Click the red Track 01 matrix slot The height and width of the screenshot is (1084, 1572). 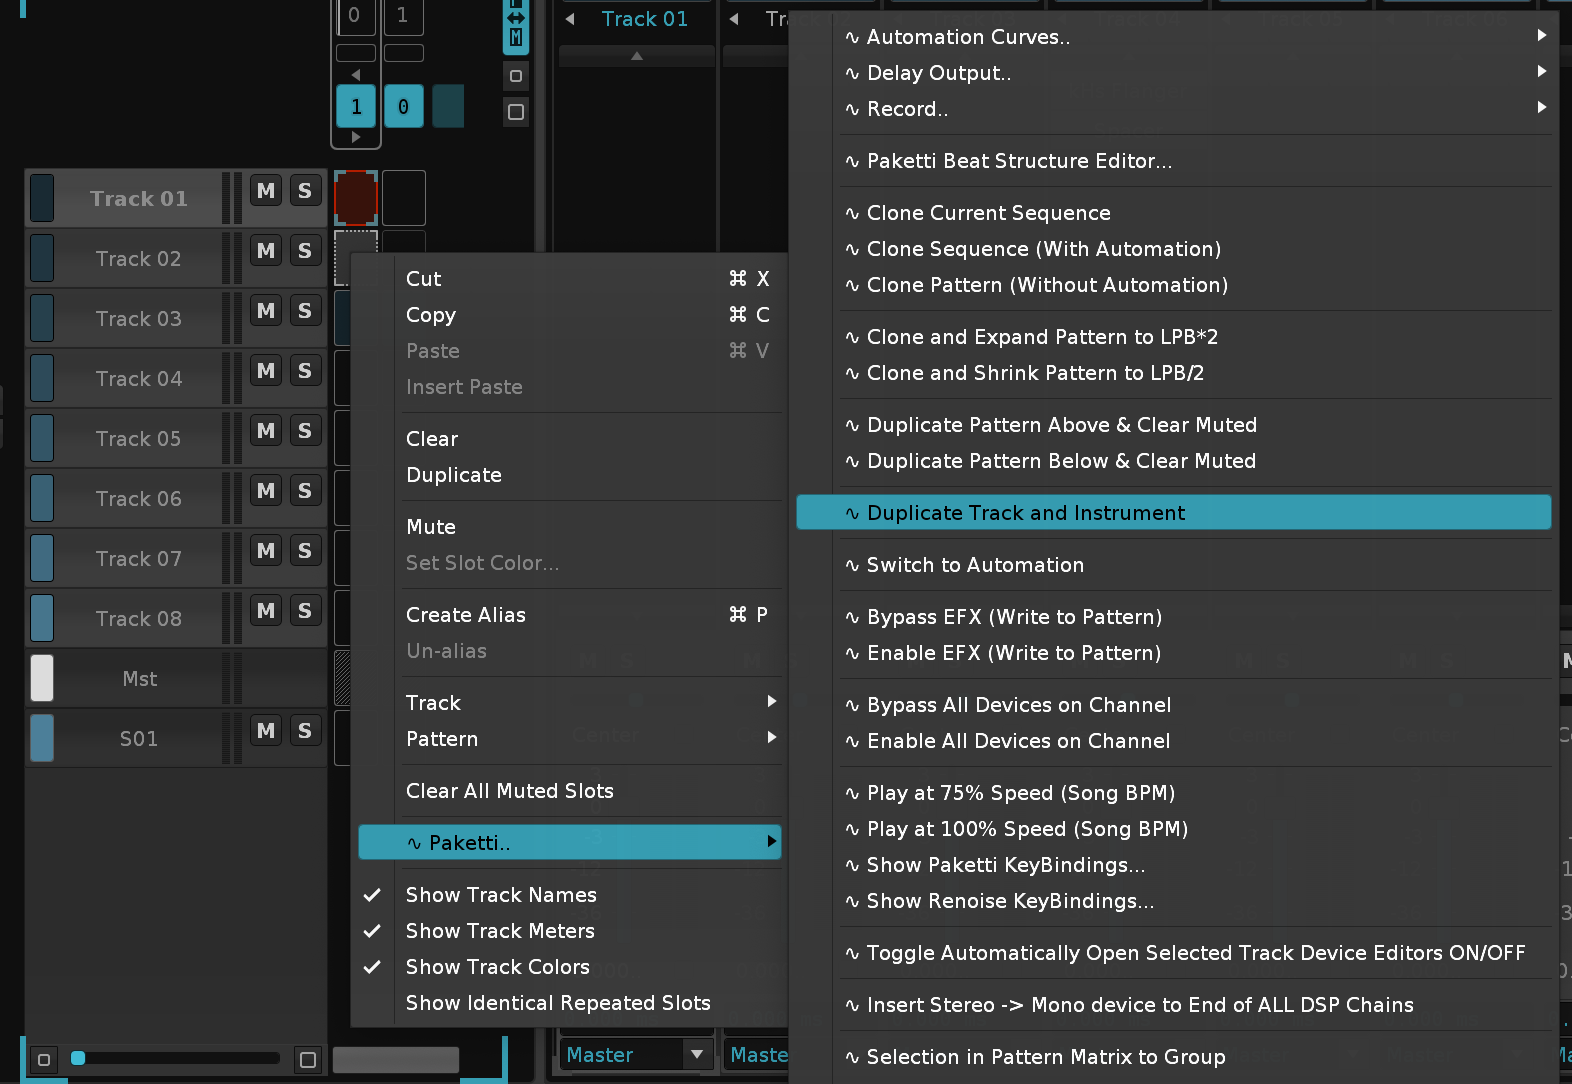(x=356, y=198)
